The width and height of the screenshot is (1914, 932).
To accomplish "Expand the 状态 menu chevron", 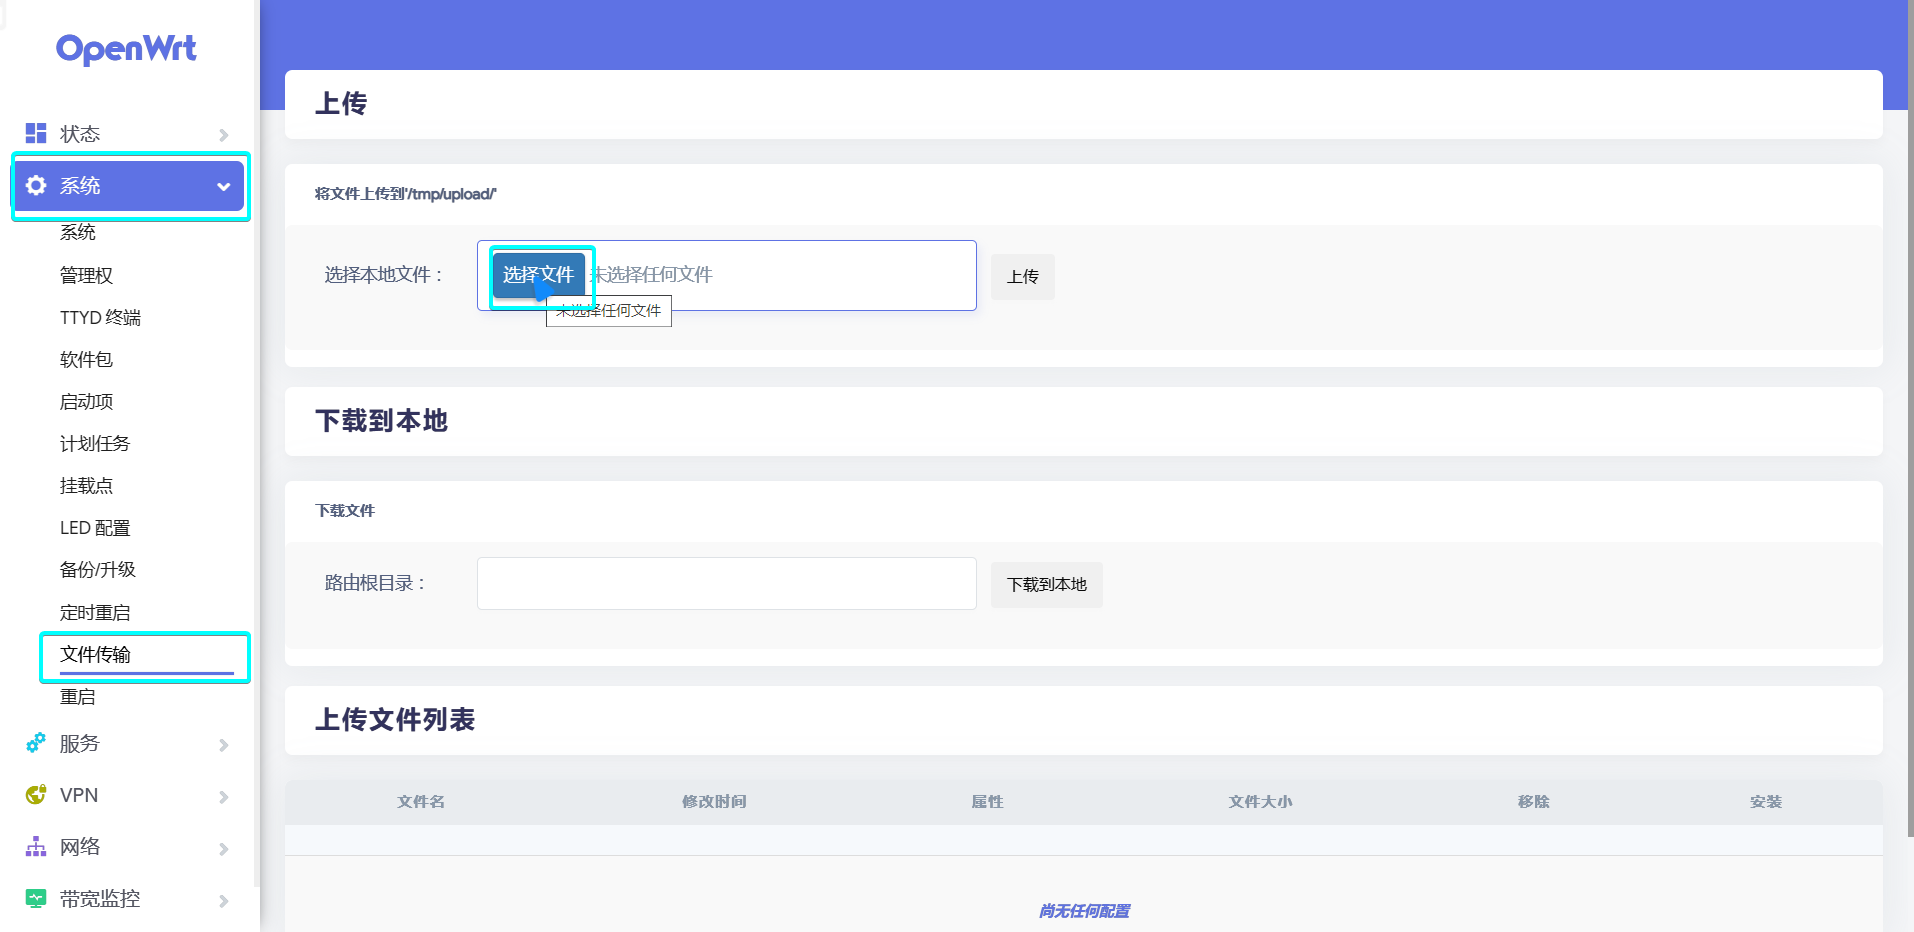I will 224,135.
